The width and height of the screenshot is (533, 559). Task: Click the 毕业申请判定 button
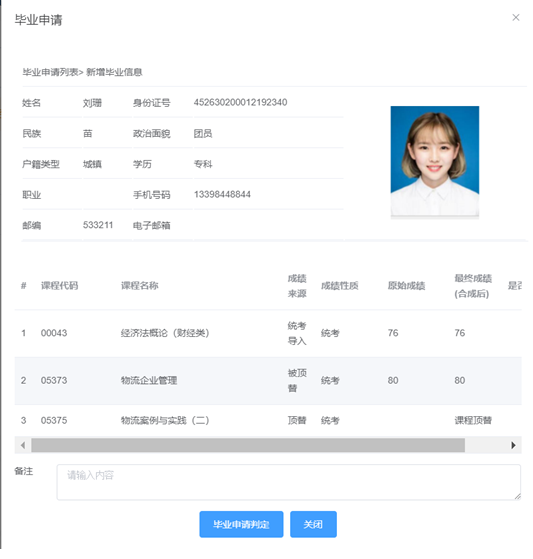point(241,524)
